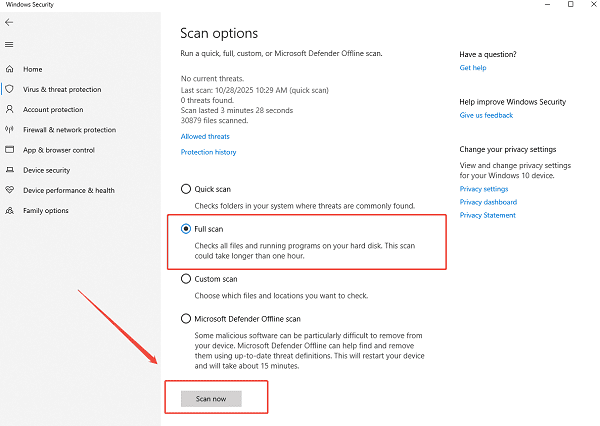600x426 pixels.
Task: Click the Virus & threat protection shield icon
Action: click(x=10, y=89)
